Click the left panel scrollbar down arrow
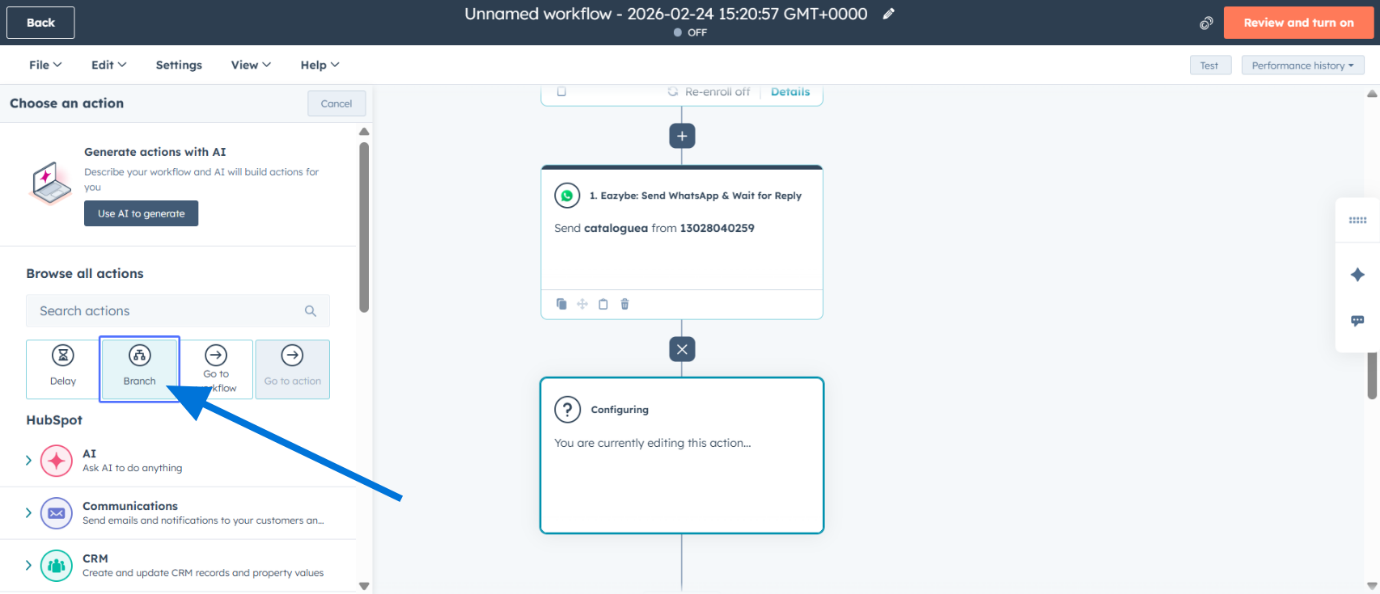The height and width of the screenshot is (594, 1380). tap(364, 586)
